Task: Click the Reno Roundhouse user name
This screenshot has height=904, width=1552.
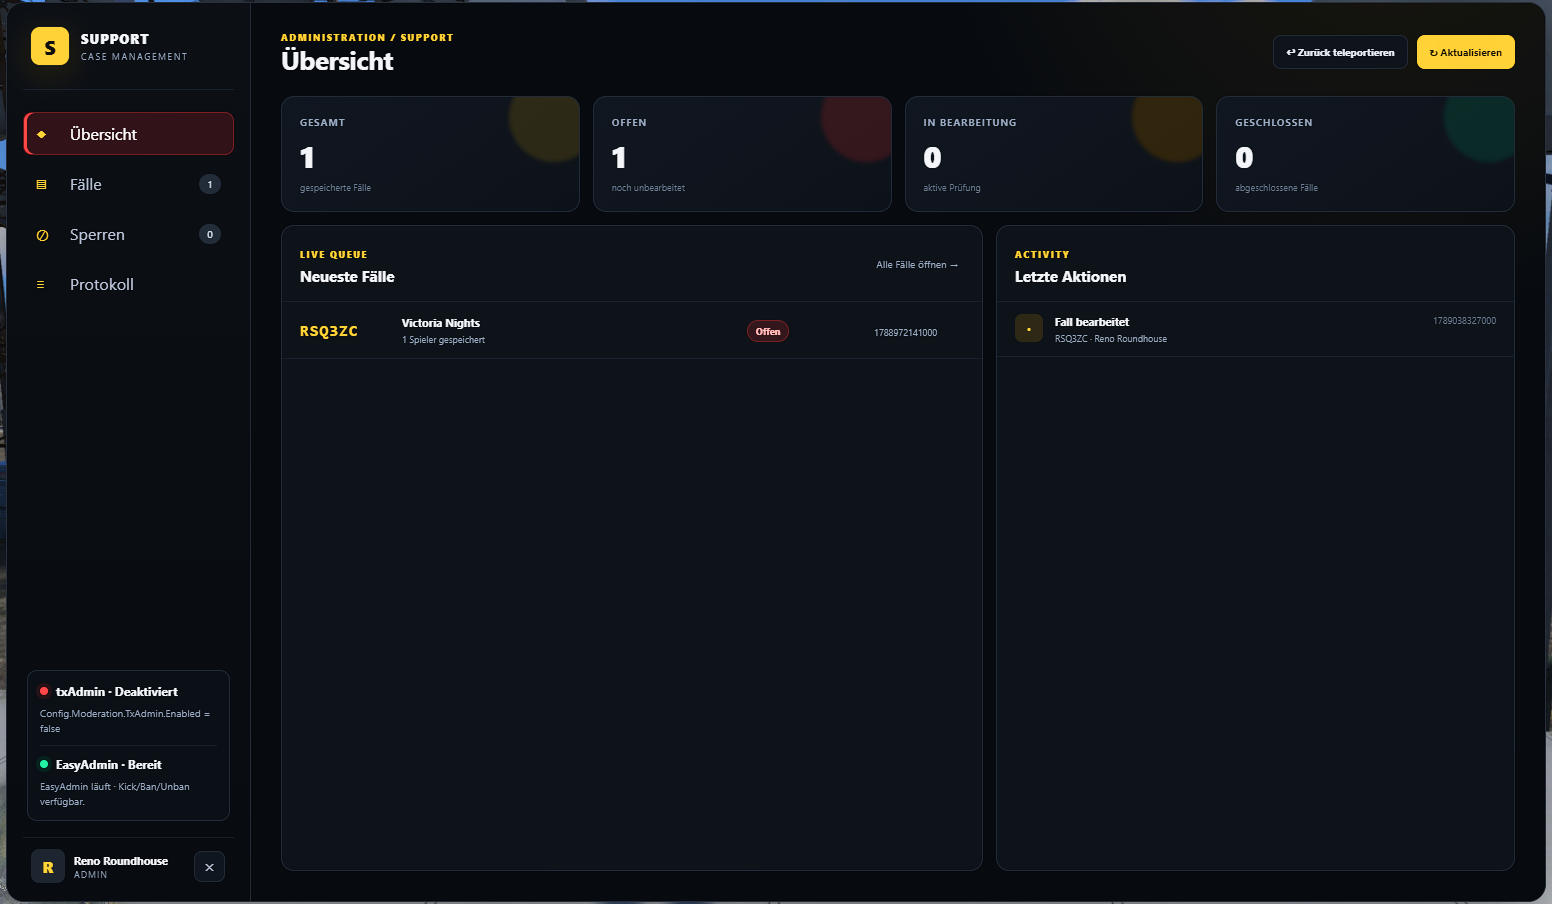Action: (x=121, y=861)
